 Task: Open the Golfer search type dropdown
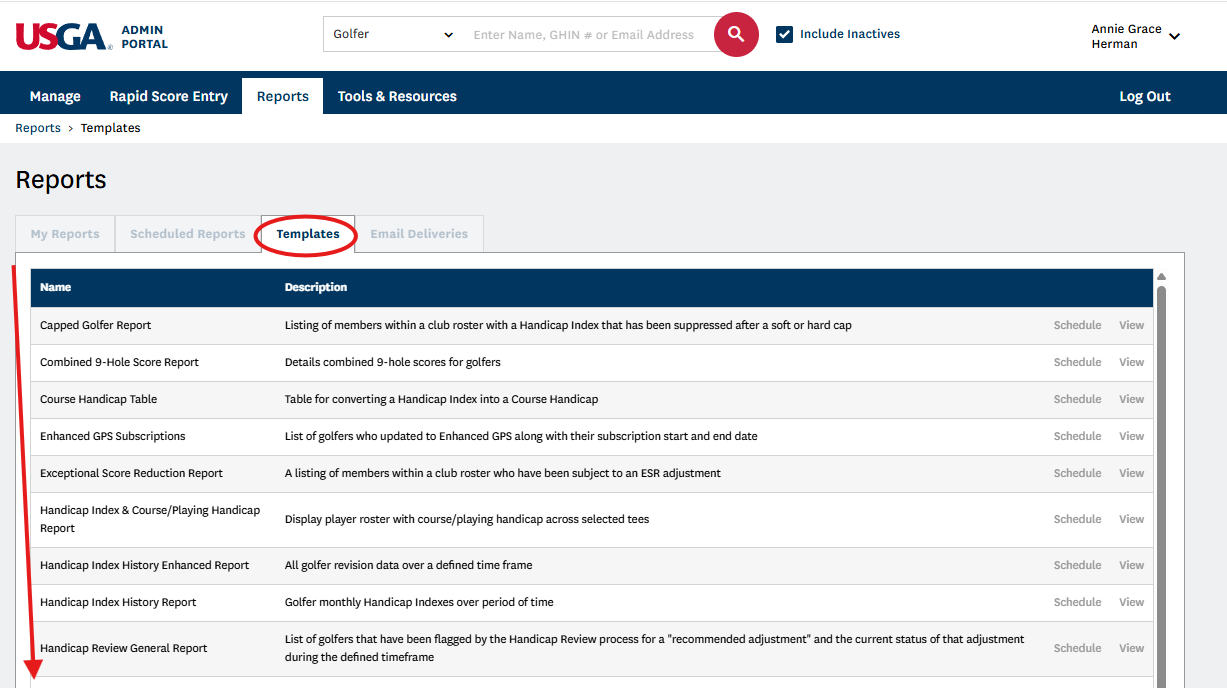[392, 34]
